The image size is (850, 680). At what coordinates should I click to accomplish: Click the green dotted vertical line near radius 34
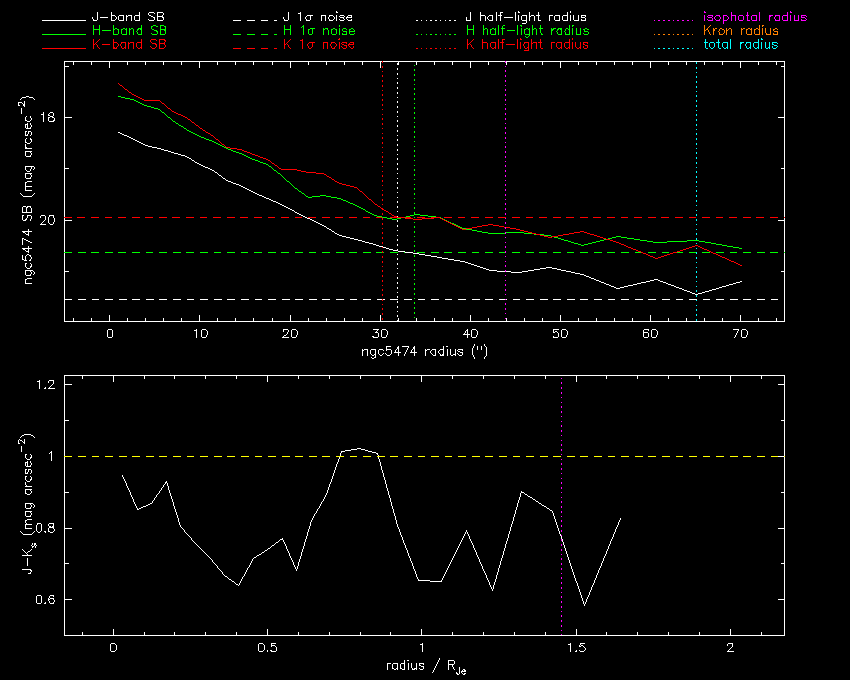click(414, 150)
